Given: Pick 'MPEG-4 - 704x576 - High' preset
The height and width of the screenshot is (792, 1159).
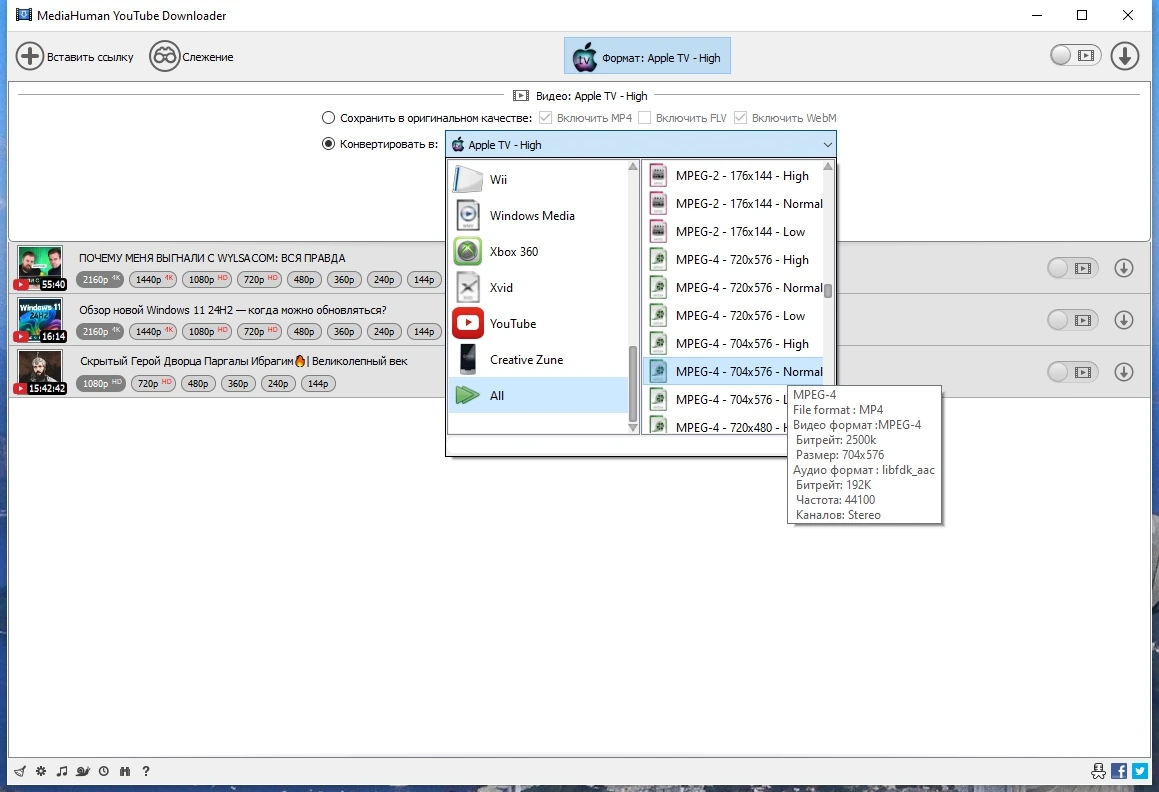Looking at the screenshot, I should 735,344.
